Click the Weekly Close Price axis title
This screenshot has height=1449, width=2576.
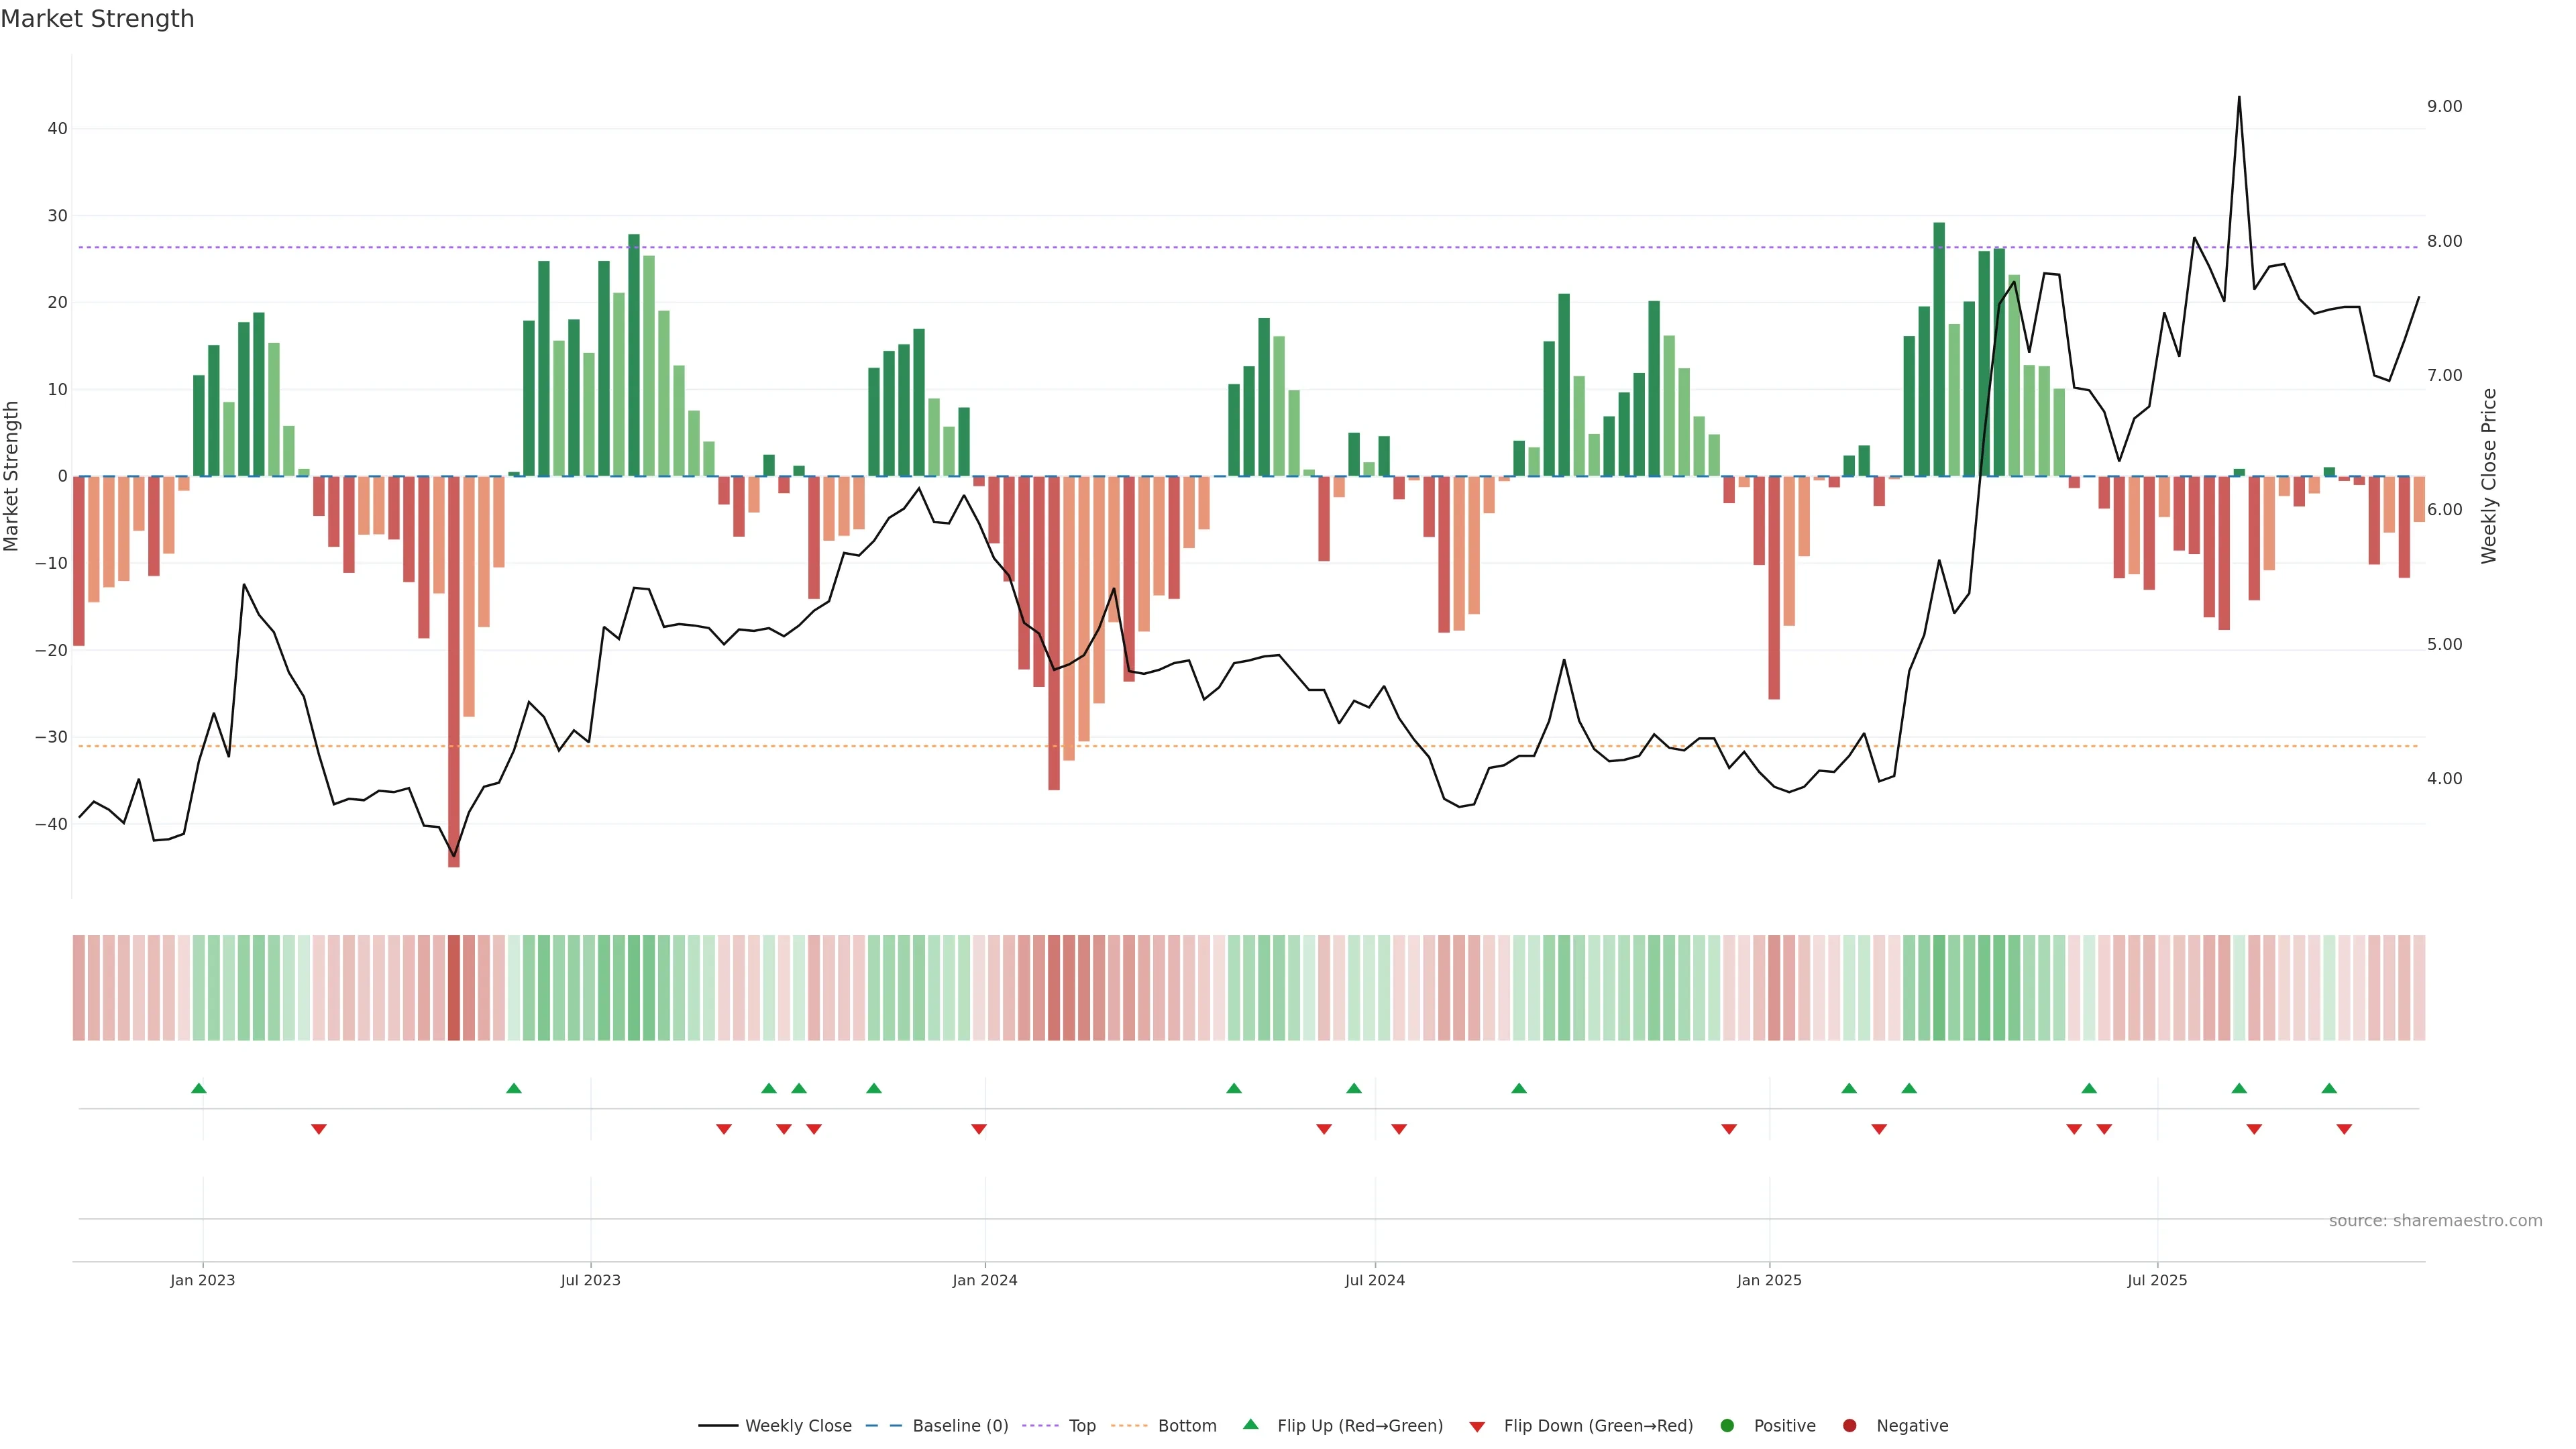[2489, 476]
